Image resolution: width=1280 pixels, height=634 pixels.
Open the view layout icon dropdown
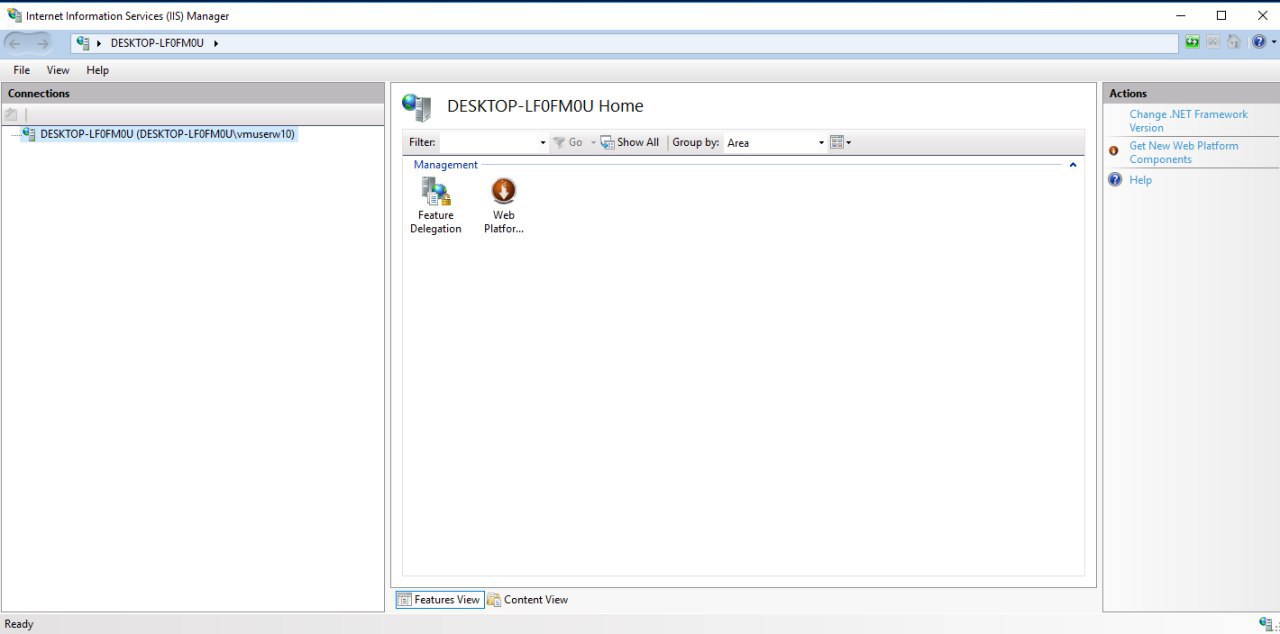coord(841,143)
